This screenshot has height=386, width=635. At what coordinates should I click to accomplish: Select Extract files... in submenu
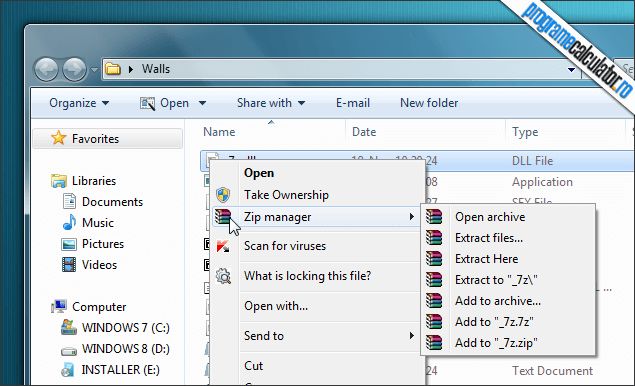point(489,238)
